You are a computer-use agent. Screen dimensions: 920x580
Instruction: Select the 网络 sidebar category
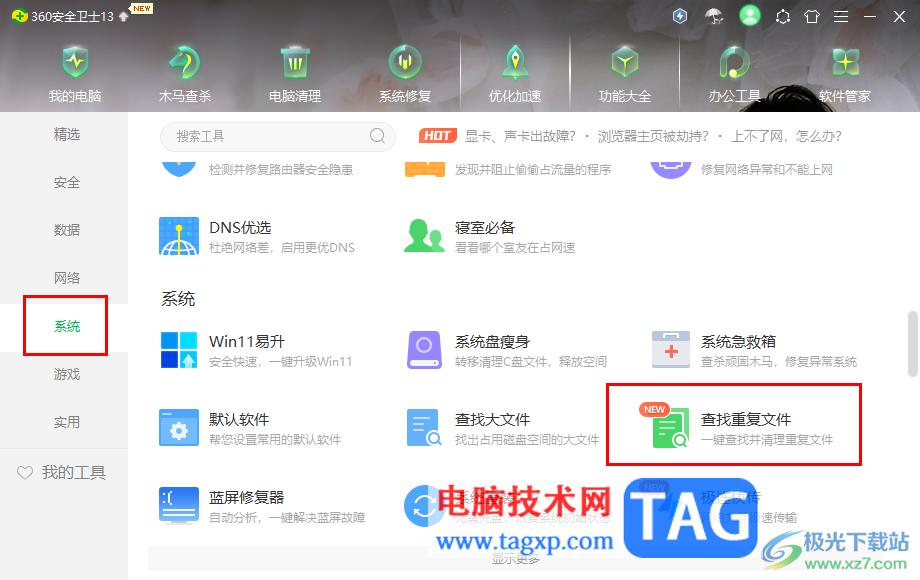(x=67, y=278)
